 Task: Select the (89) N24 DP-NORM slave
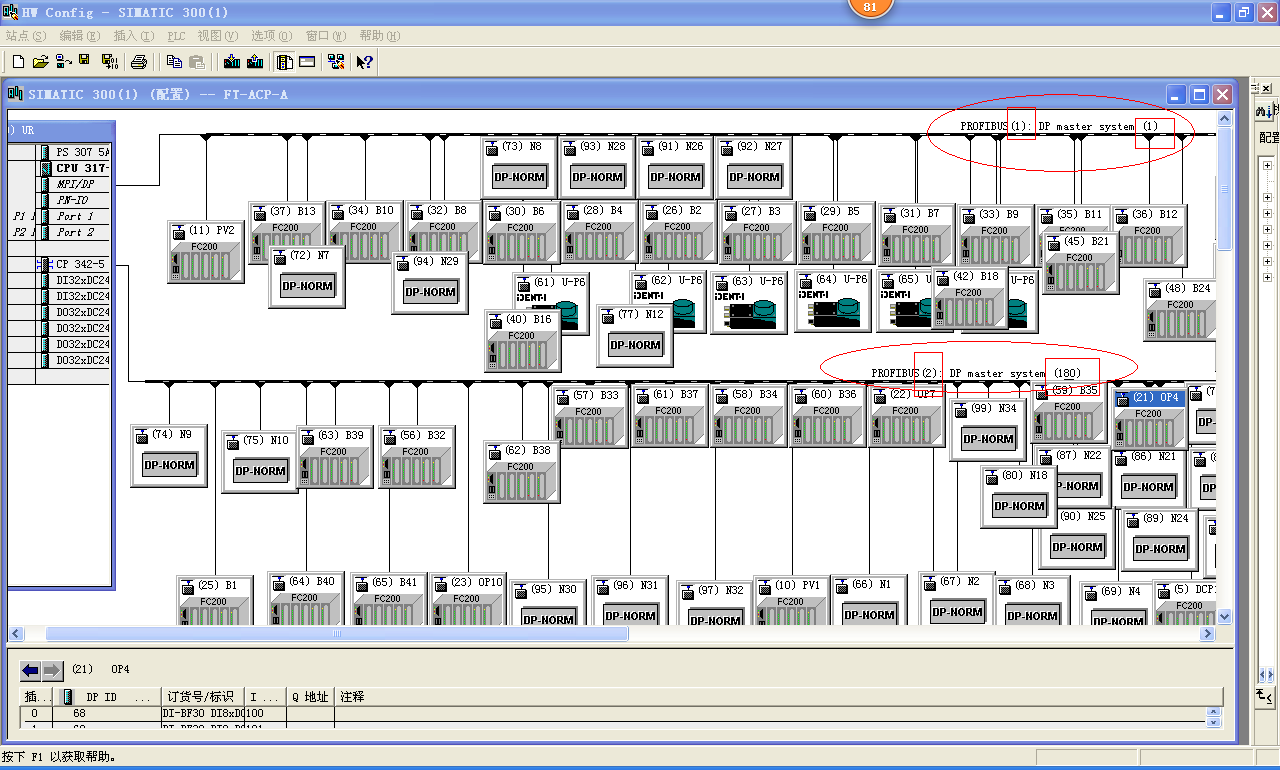pos(1160,540)
